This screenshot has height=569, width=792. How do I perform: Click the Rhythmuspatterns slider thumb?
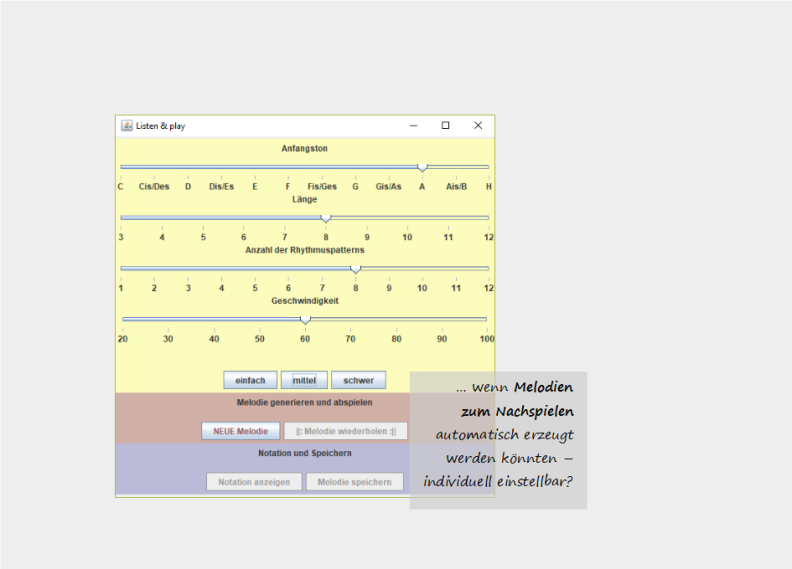355,268
